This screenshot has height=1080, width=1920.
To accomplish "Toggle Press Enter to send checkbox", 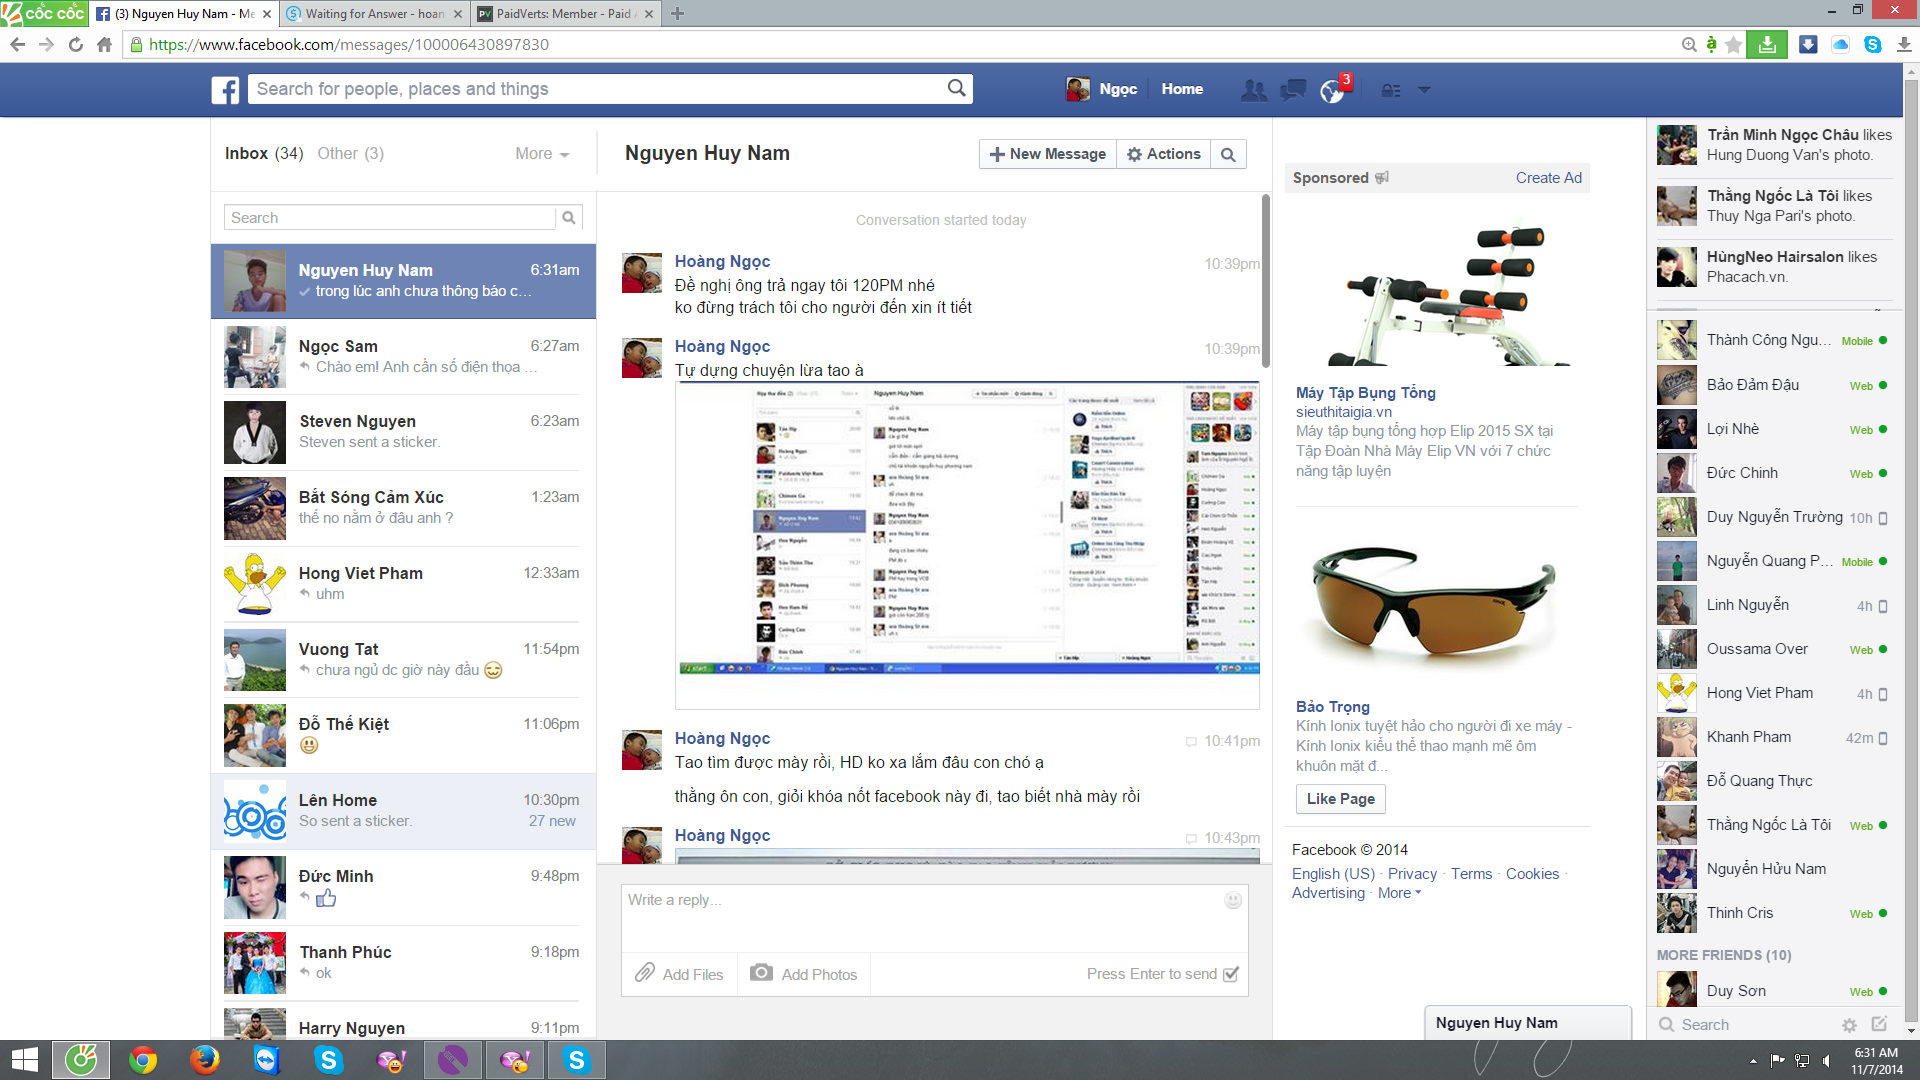I will 1231,974.
